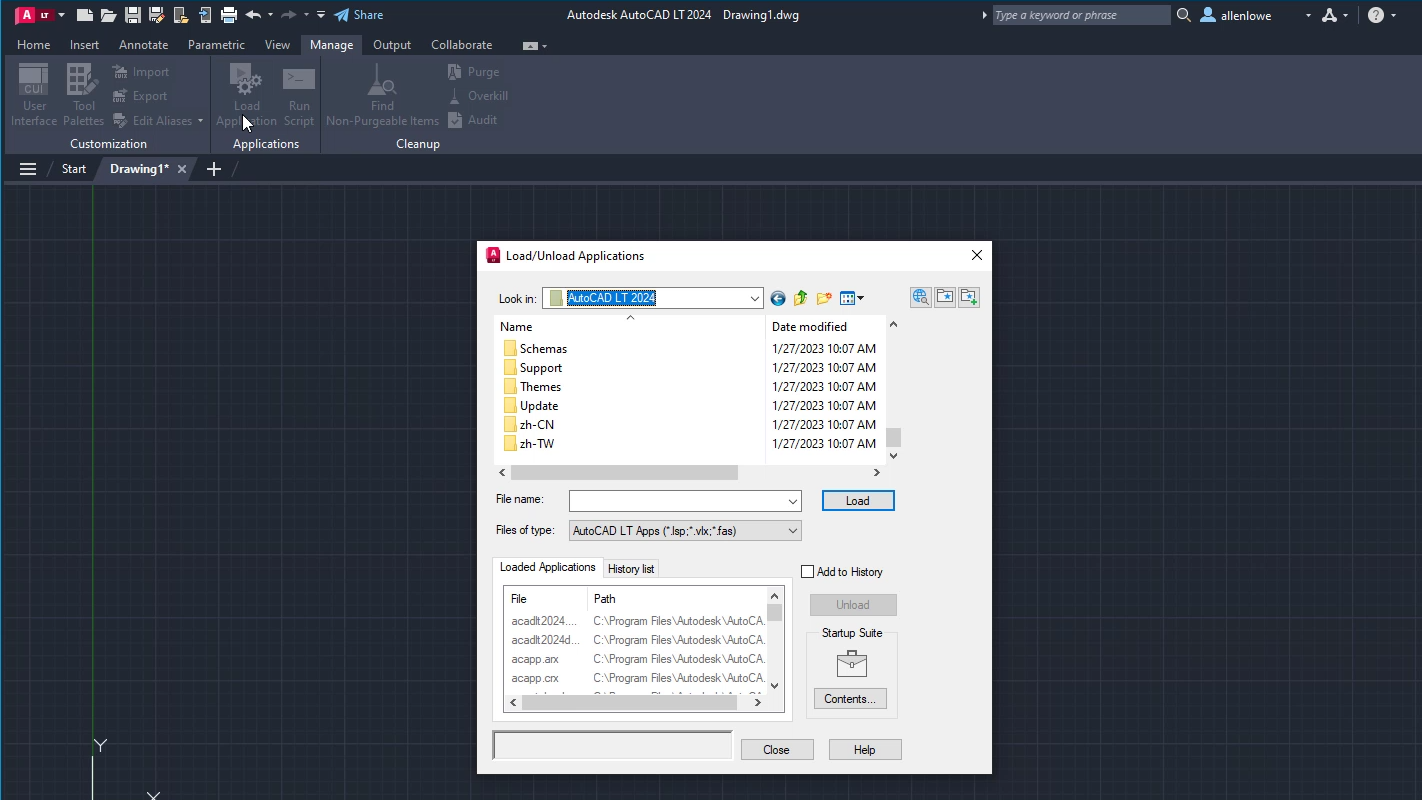This screenshot has width=1422, height=800.
Task: Select the zh-CN folder in file list
Action: [x=537, y=424]
